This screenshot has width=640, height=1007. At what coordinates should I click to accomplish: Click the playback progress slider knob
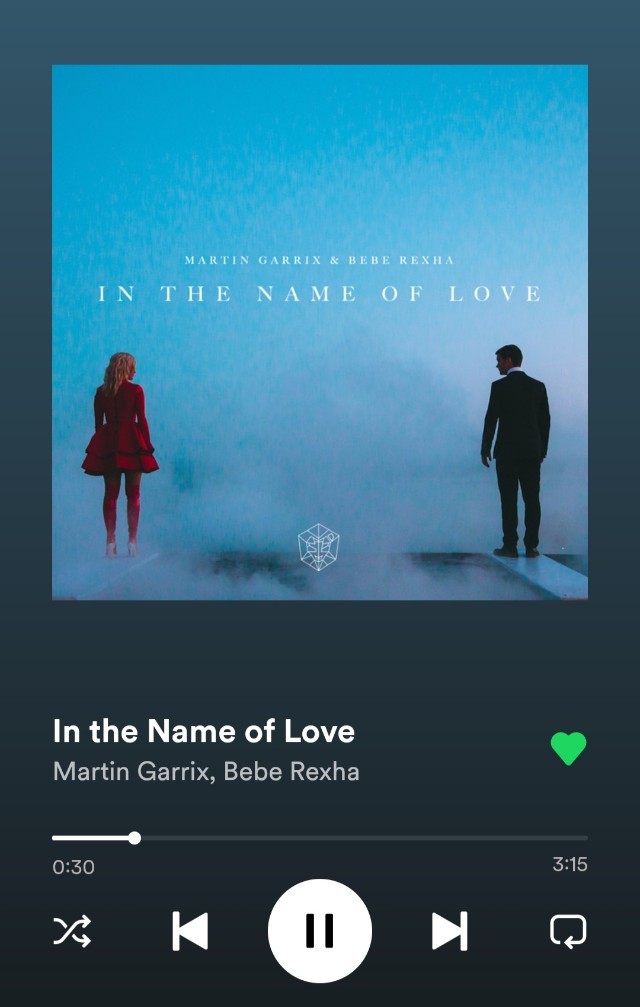tap(134, 837)
